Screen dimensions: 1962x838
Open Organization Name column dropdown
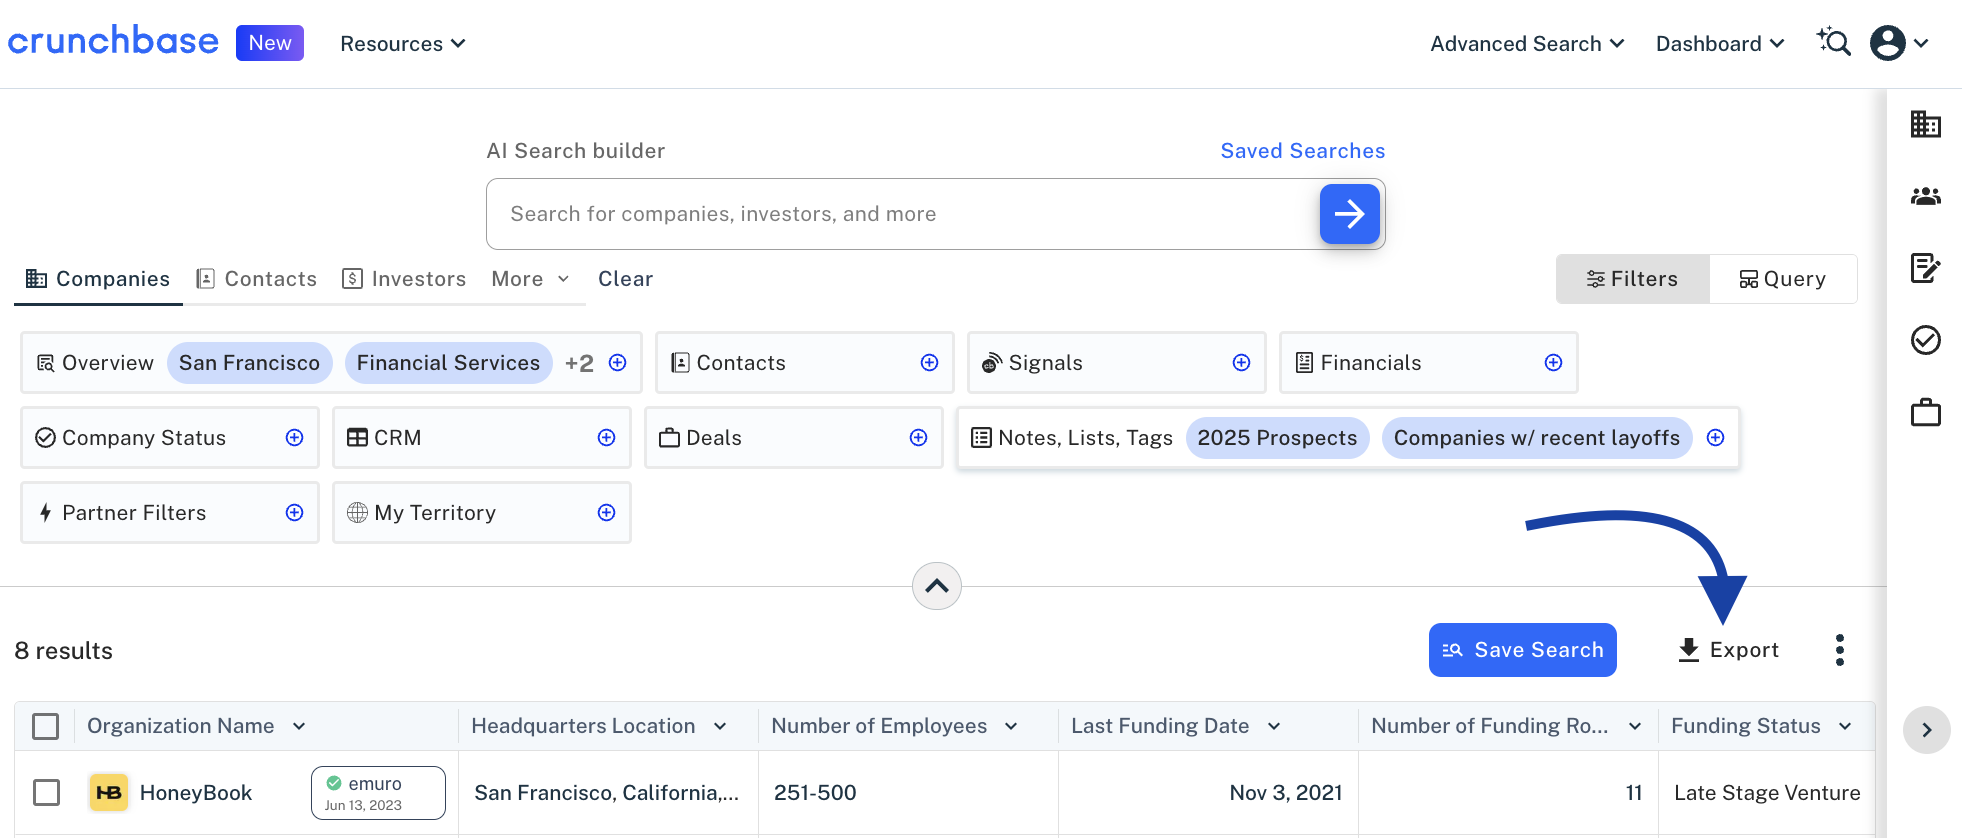[299, 726]
